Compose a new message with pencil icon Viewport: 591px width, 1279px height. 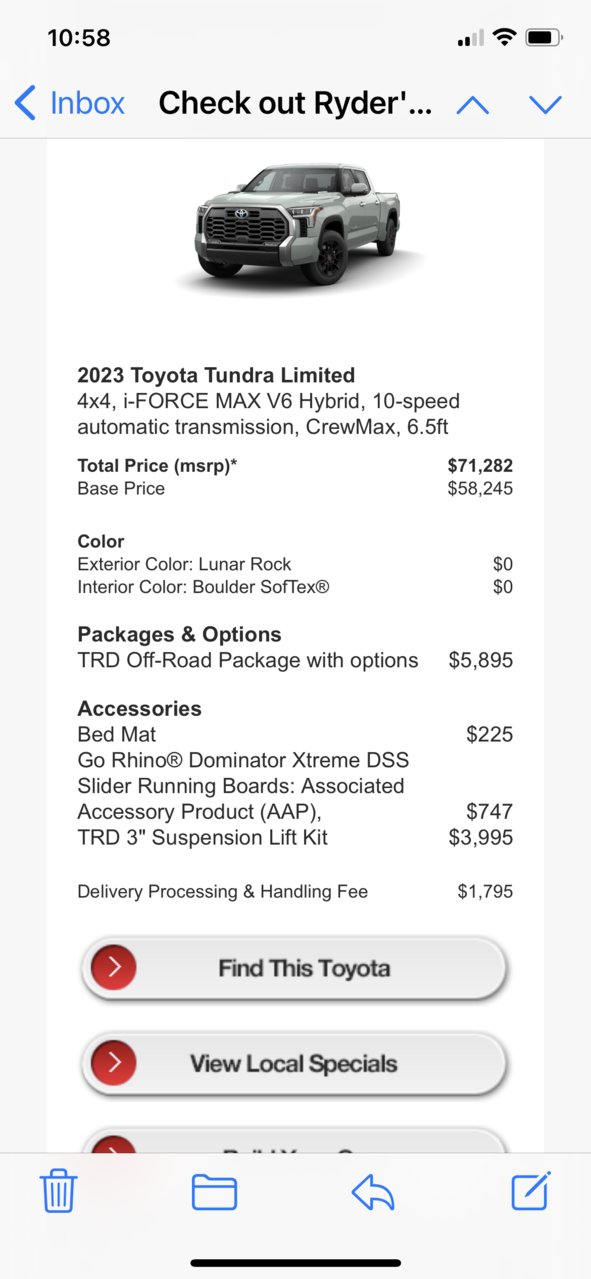(x=531, y=1190)
